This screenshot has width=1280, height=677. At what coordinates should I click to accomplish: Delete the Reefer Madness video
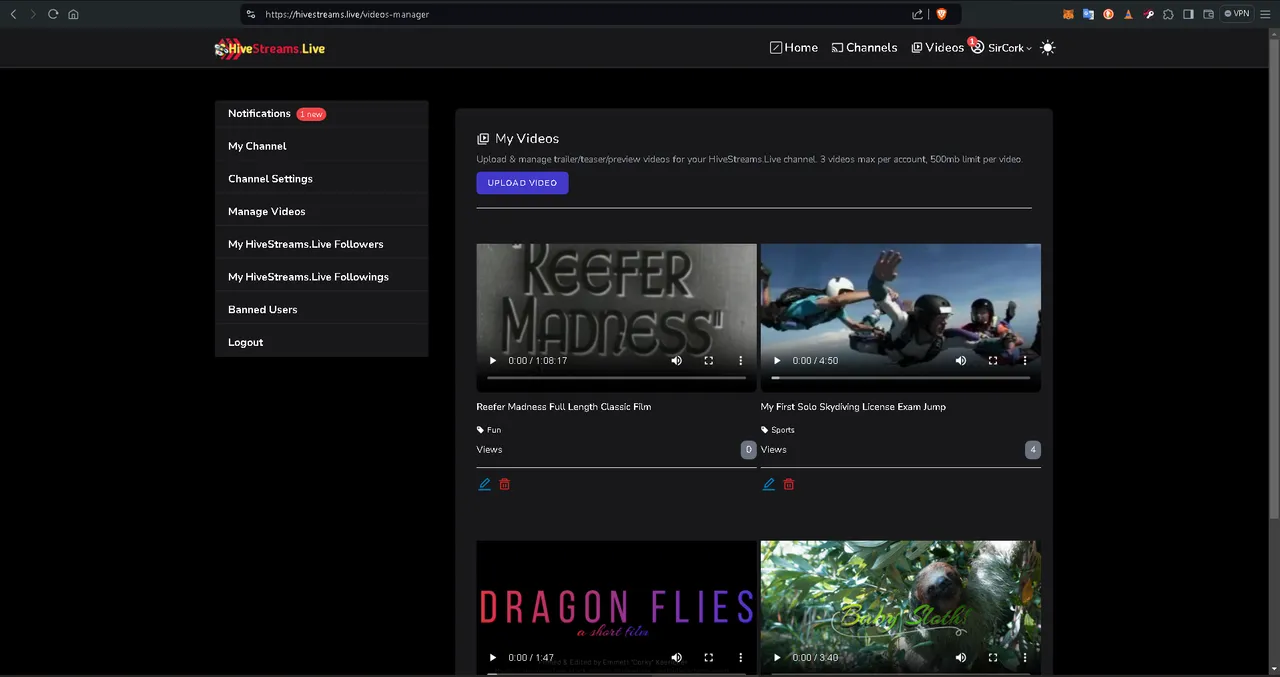[505, 484]
